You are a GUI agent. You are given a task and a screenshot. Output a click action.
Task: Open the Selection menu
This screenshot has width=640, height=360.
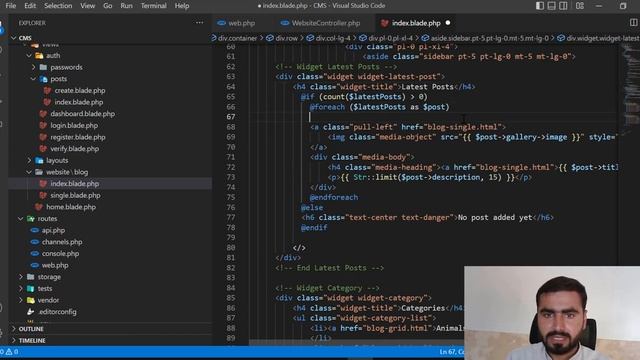(58, 6)
